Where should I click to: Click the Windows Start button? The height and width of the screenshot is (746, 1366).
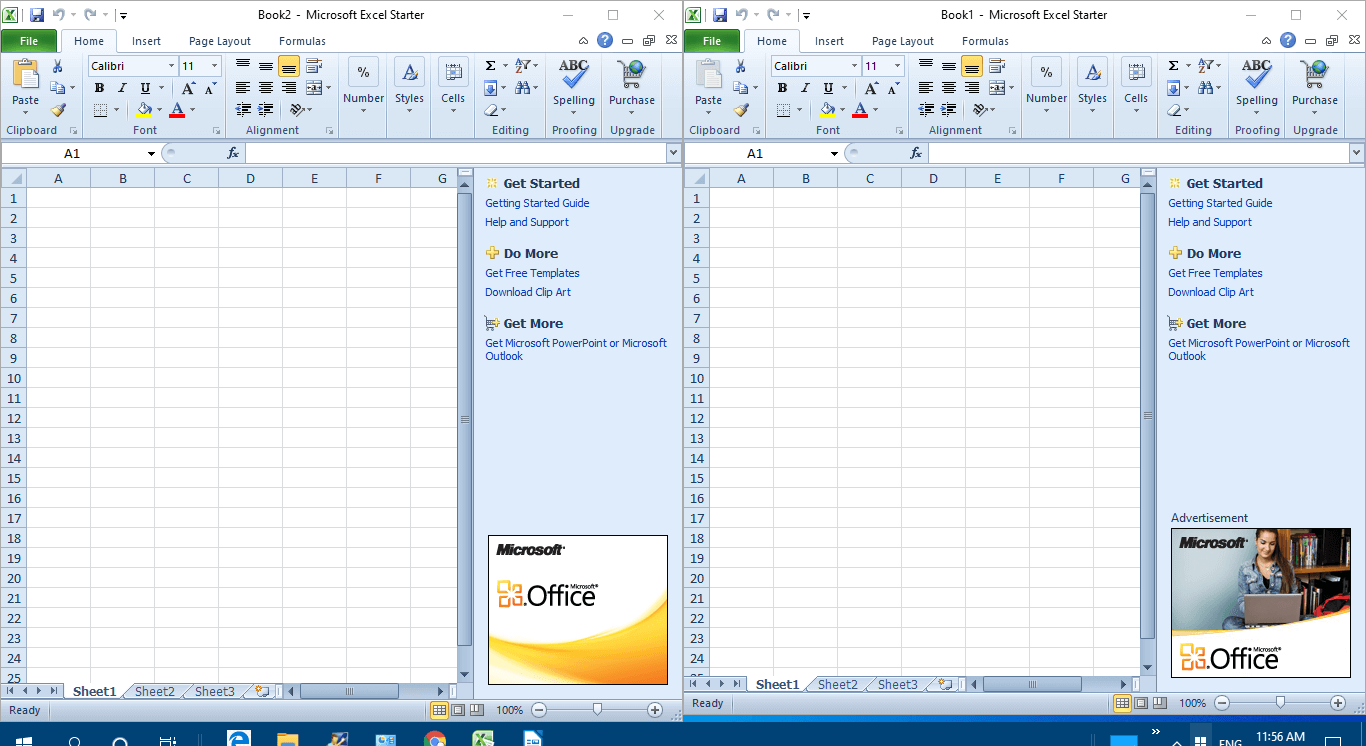(x=24, y=741)
